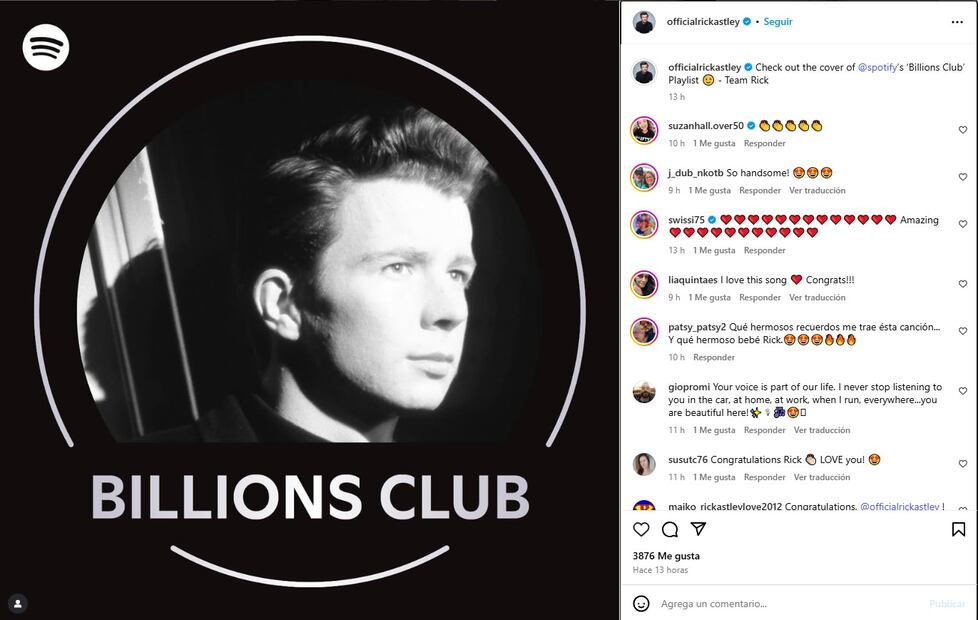Expand translation of liaquintaes' comment
The height and width of the screenshot is (620, 978).
tap(817, 297)
